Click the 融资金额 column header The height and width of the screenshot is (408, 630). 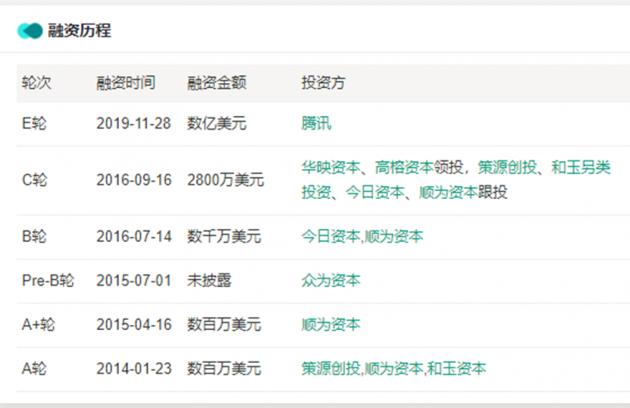click(x=217, y=83)
